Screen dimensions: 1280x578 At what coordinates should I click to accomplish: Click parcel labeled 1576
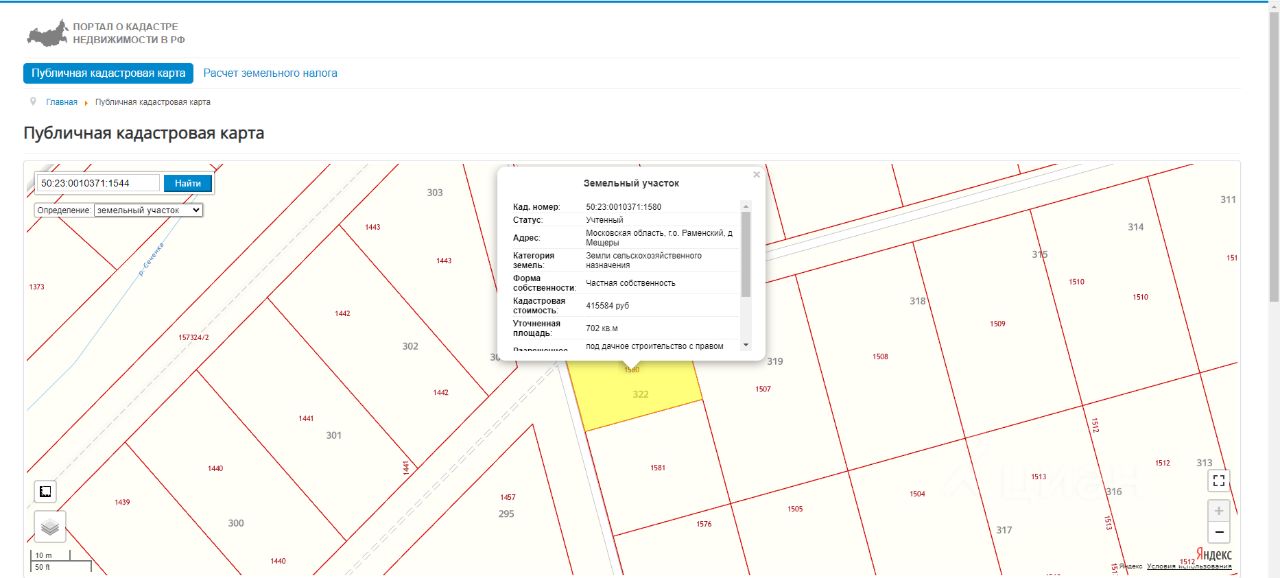pyautogui.click(x=704, y=524)
